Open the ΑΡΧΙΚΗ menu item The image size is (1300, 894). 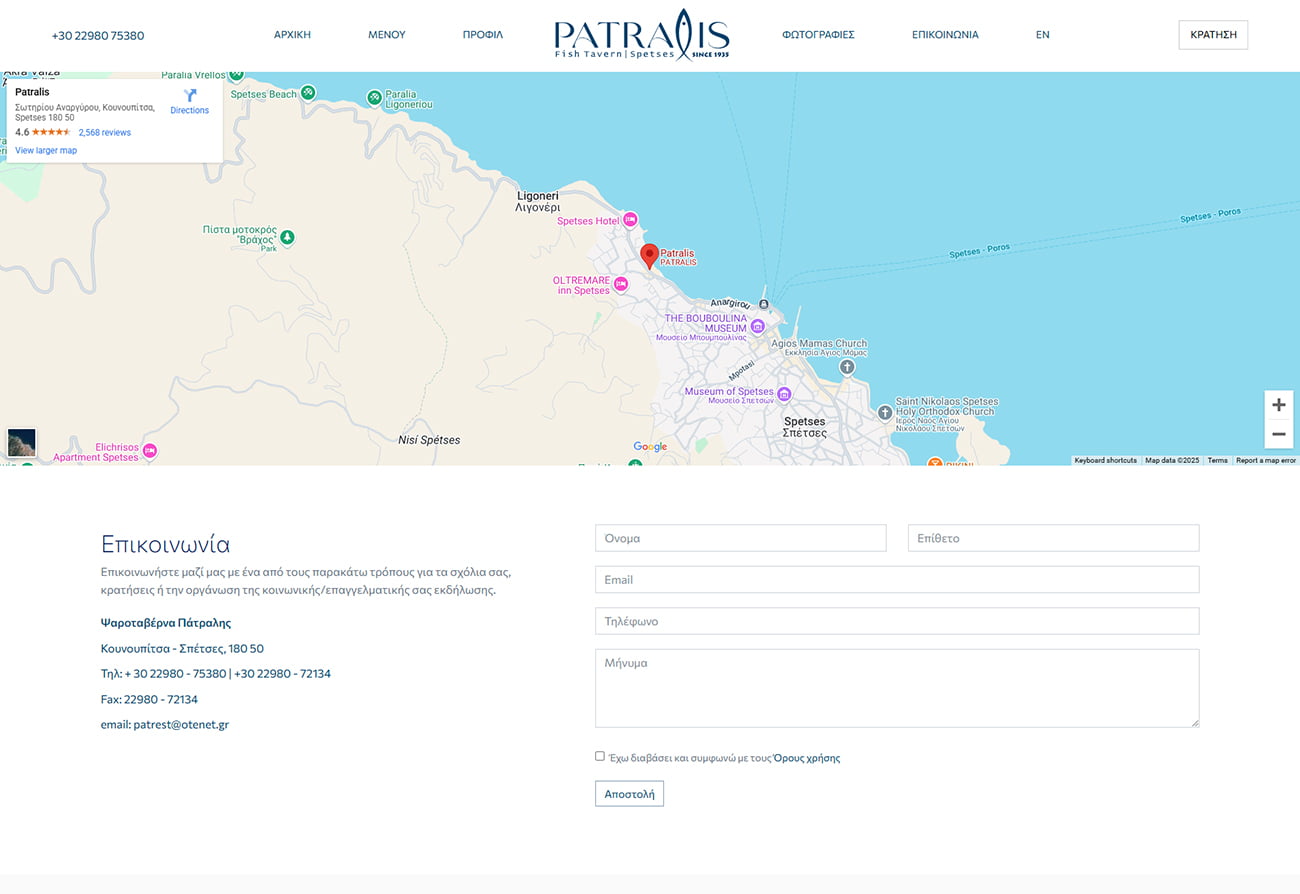[x=292, y=35]
